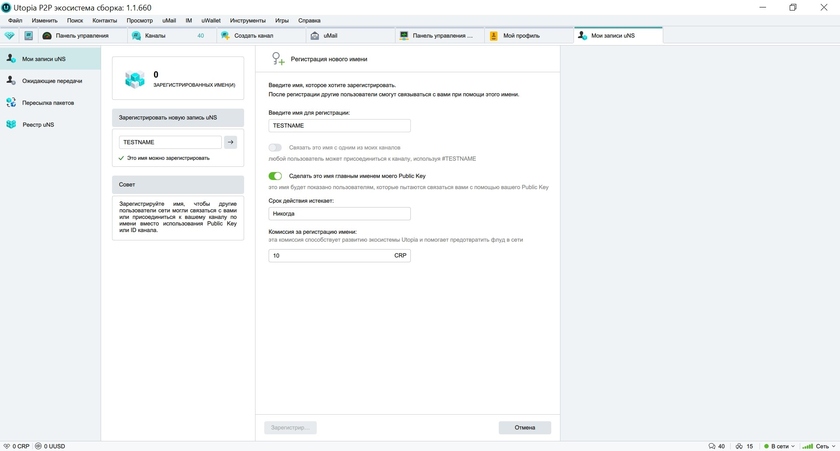Viewport: 840px width, 451px height.
Task: Open Реестр uNS in the sidebar
Action: [x=42, y=124]
